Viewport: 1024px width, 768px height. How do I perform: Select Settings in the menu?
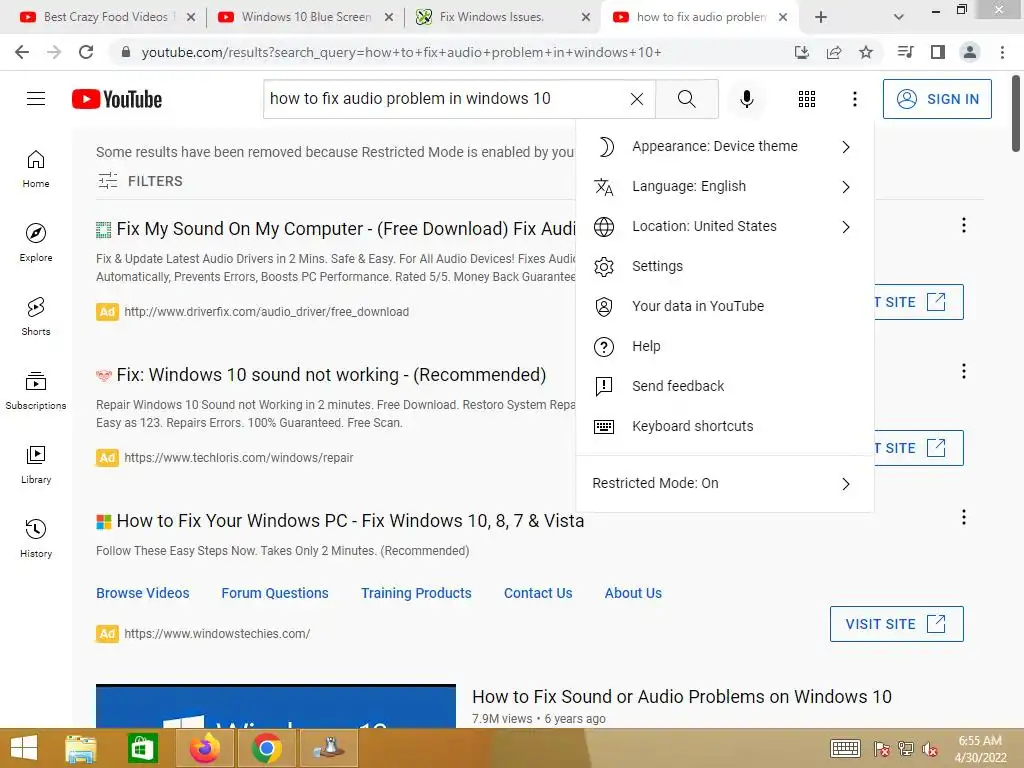pyautogui.click(x=725, y=266)
